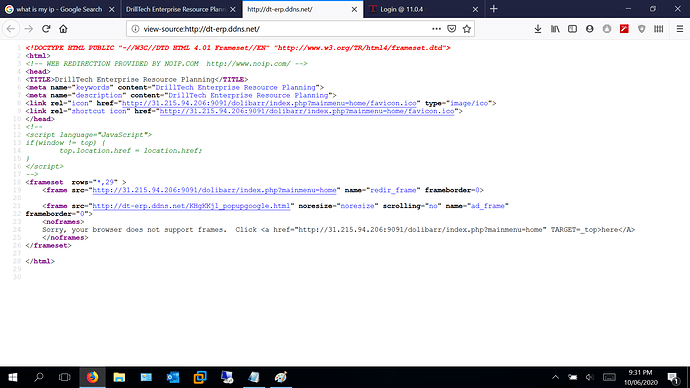Go forward one page
The height and width of the screenshot is (388, 690).
[29, 29]
